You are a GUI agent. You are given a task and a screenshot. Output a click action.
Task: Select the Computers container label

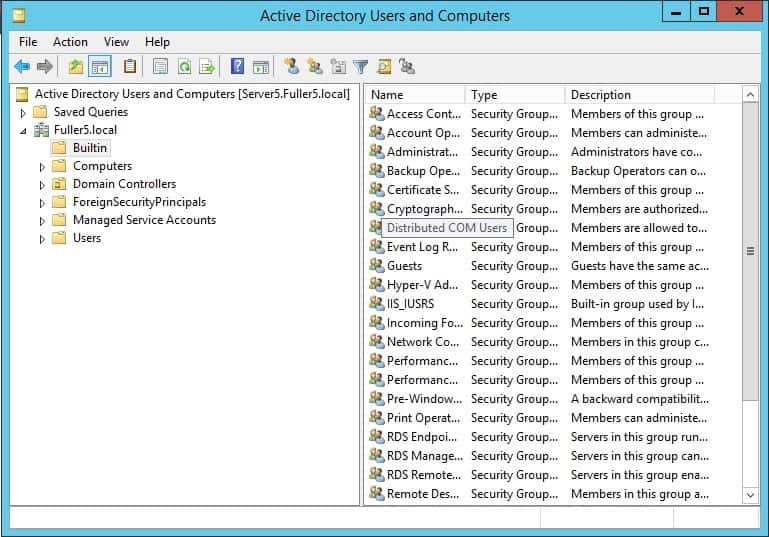pos(103,166)
